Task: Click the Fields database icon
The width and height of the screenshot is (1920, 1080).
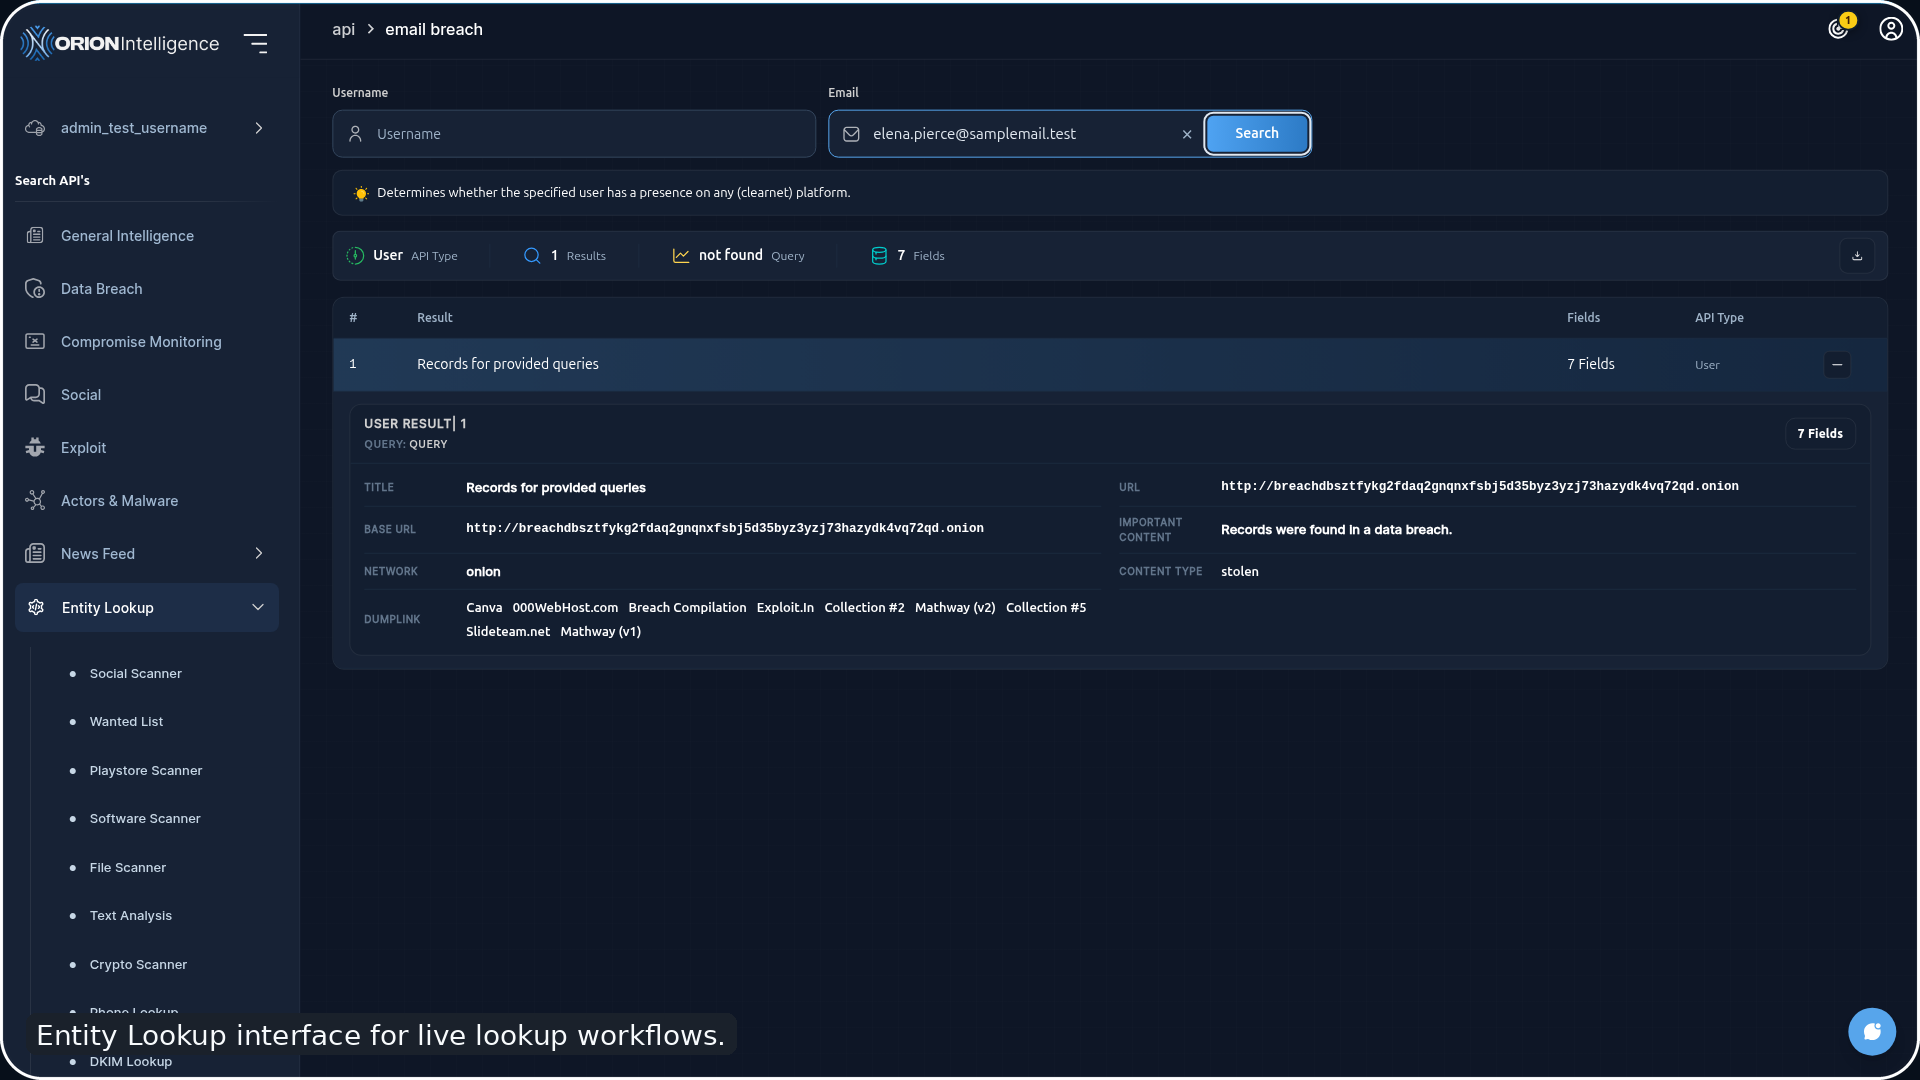Action: coord(879,256)
